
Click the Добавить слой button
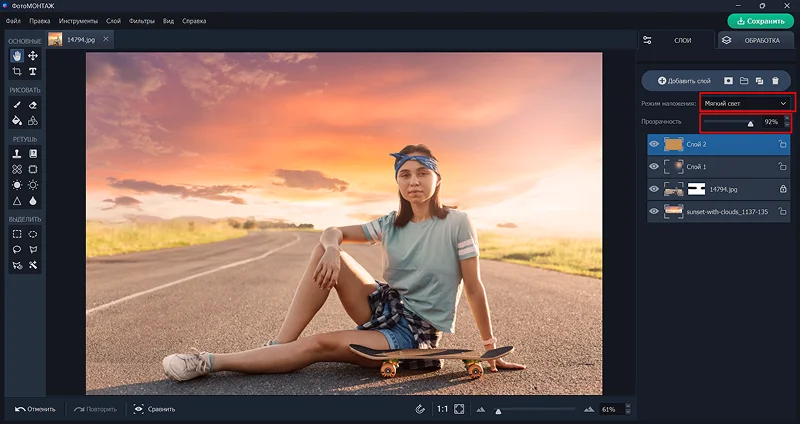click(x=684, y=81)
